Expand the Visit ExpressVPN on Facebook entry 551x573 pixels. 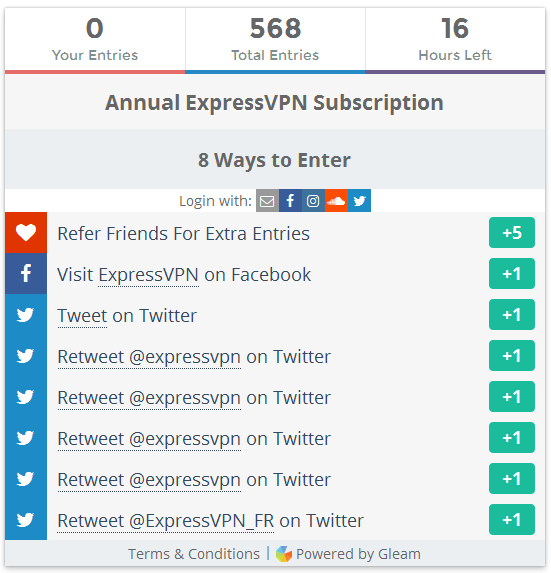coord(184,274)
